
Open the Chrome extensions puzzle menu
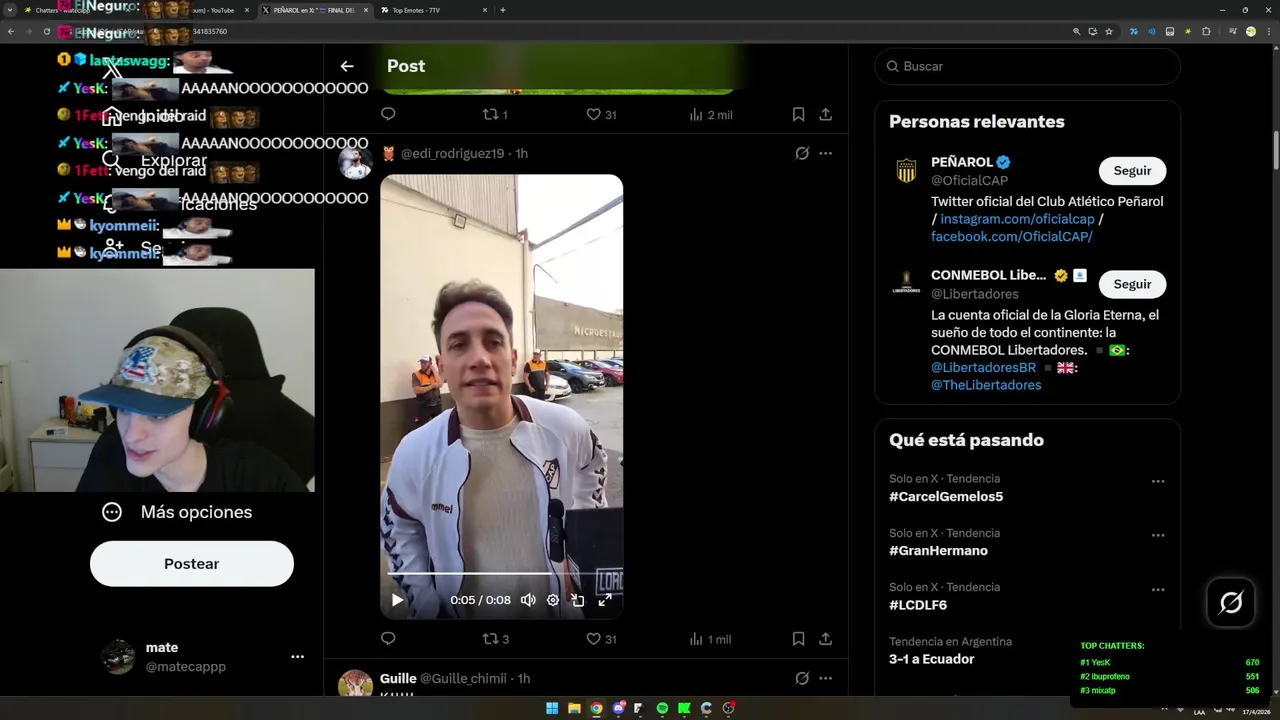coord(1206,31)
